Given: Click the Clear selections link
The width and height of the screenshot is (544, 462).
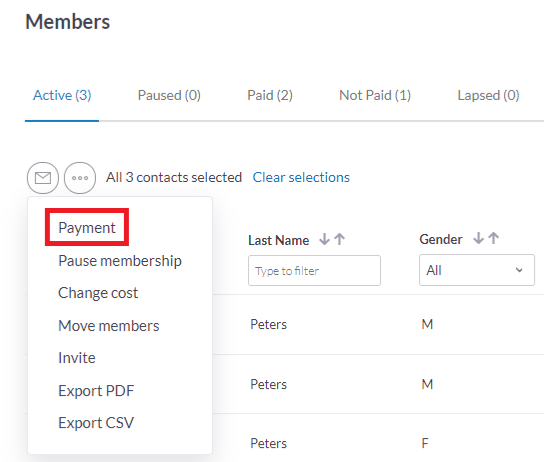Looking at the screenshot, I should (x=301, y=178).
